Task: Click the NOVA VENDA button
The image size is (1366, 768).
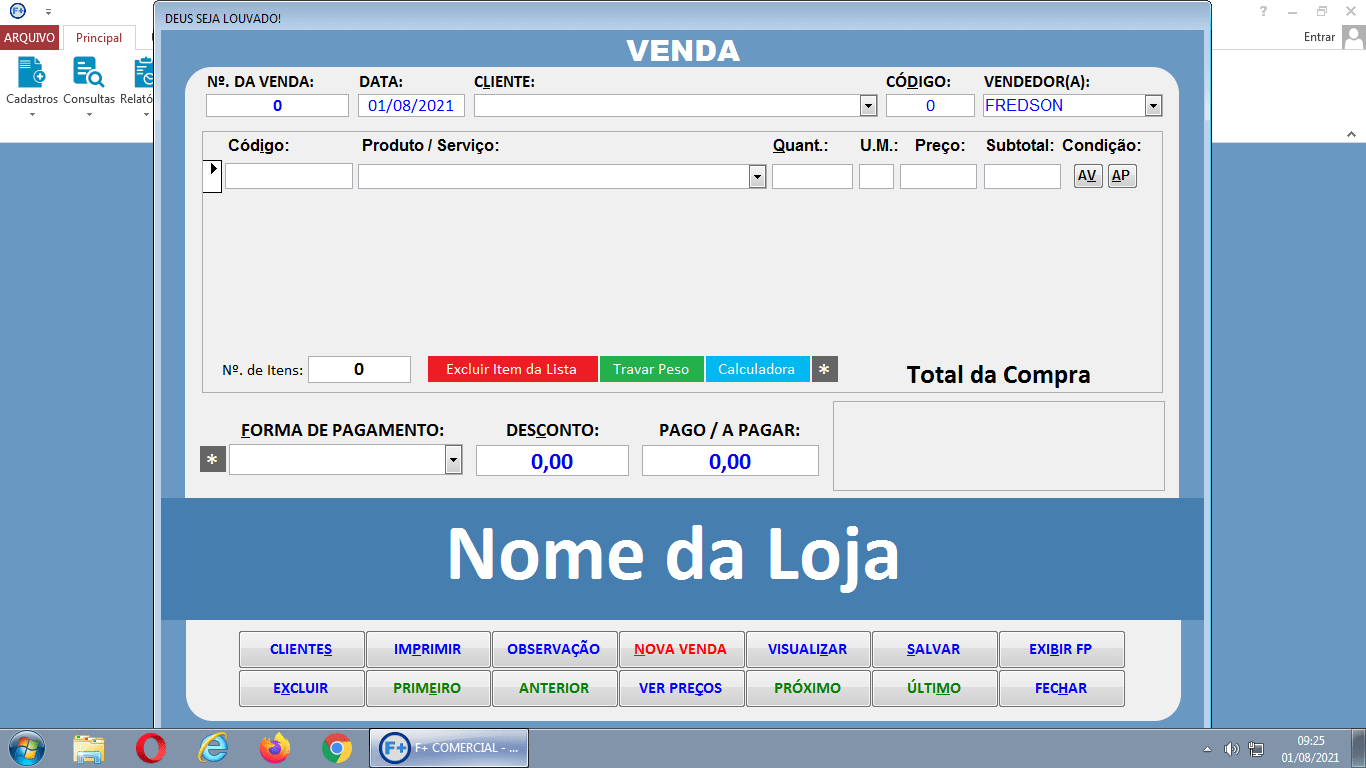Action: pyautogui.click(x=680, y=649)
